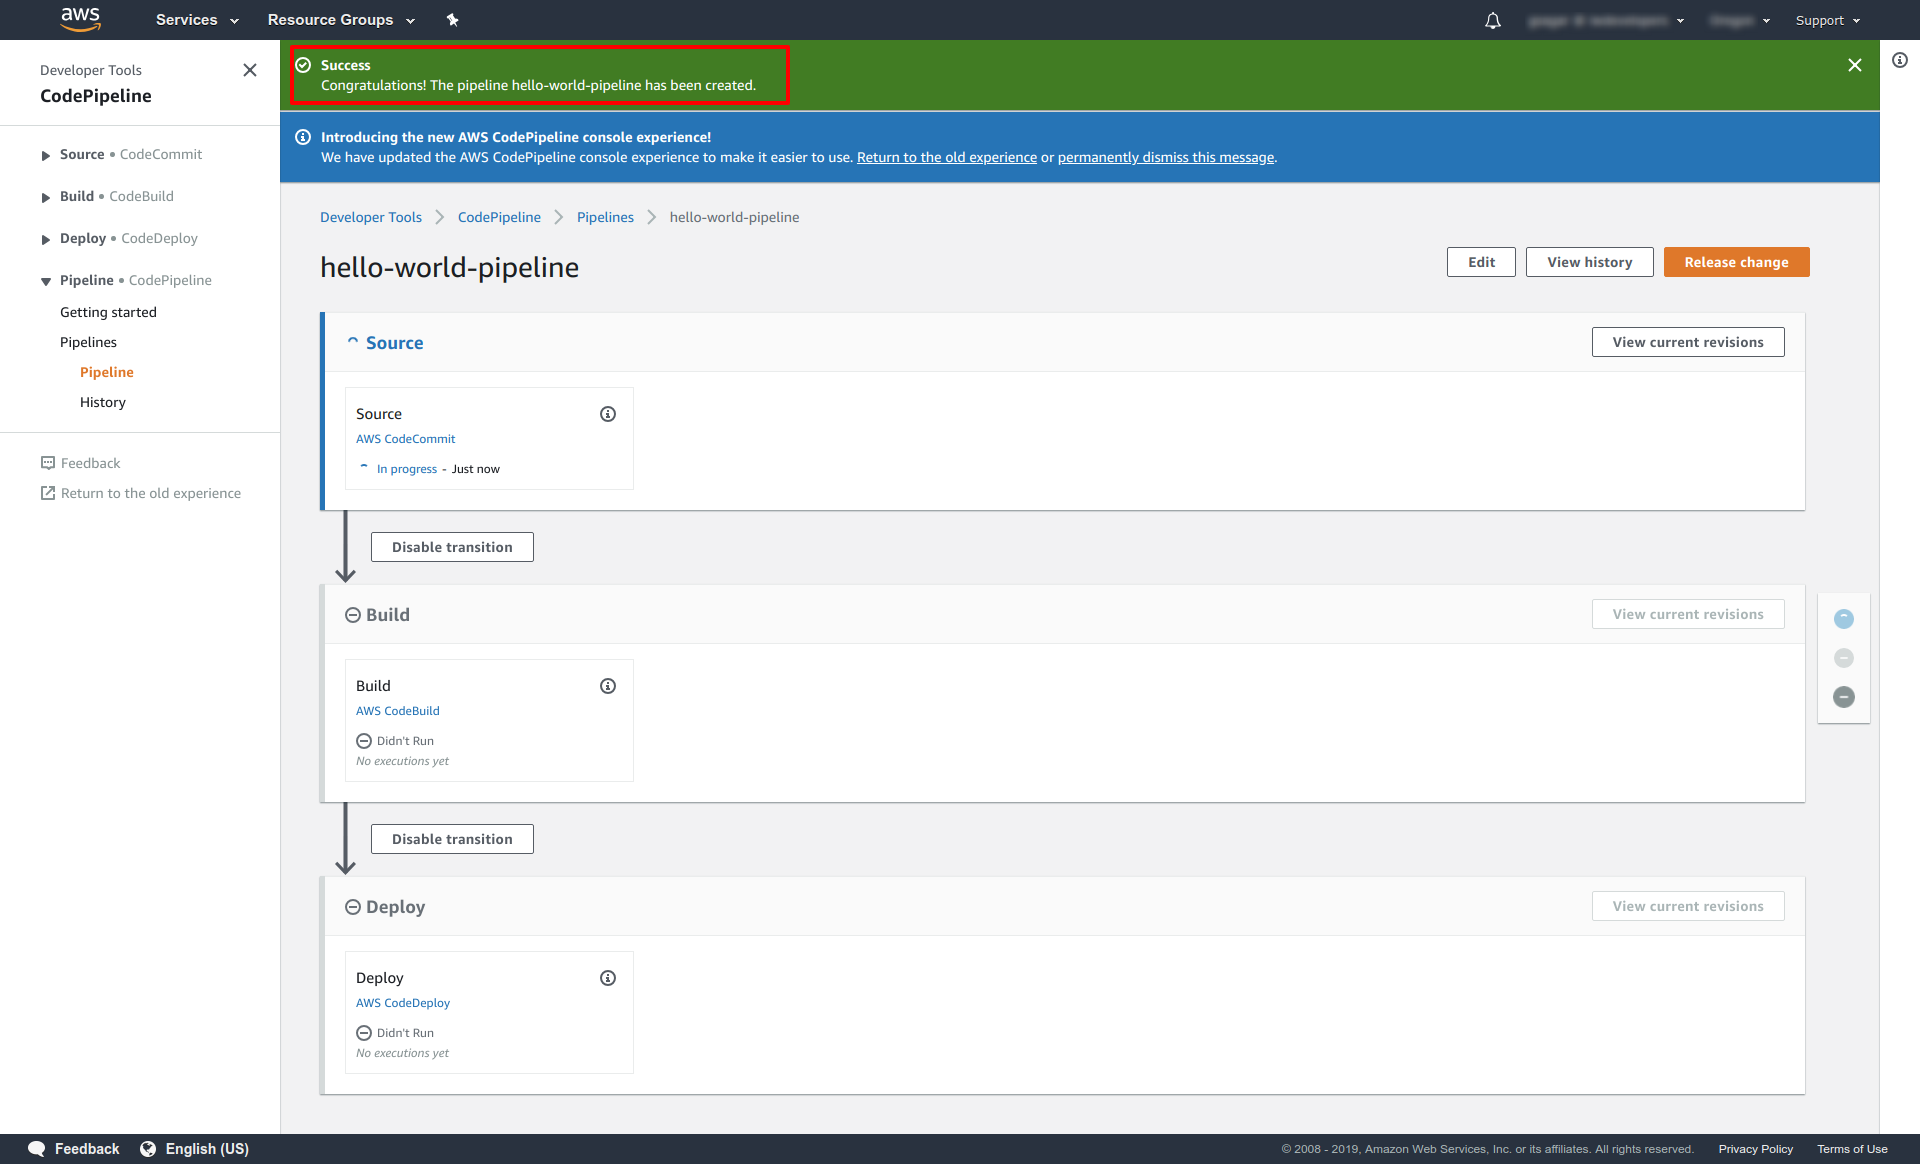The height and width of the screenshot is (1164, 1920).
Task: Click the pin shortcuts icon
Action: 452,20
